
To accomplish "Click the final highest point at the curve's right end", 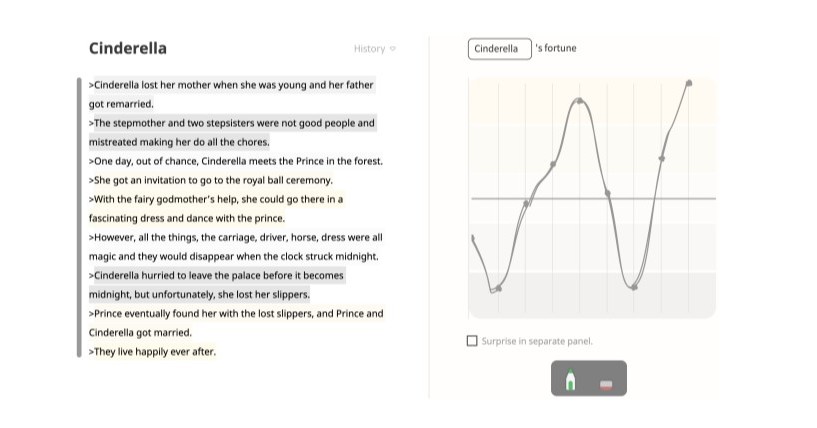I will coord(689,82).
